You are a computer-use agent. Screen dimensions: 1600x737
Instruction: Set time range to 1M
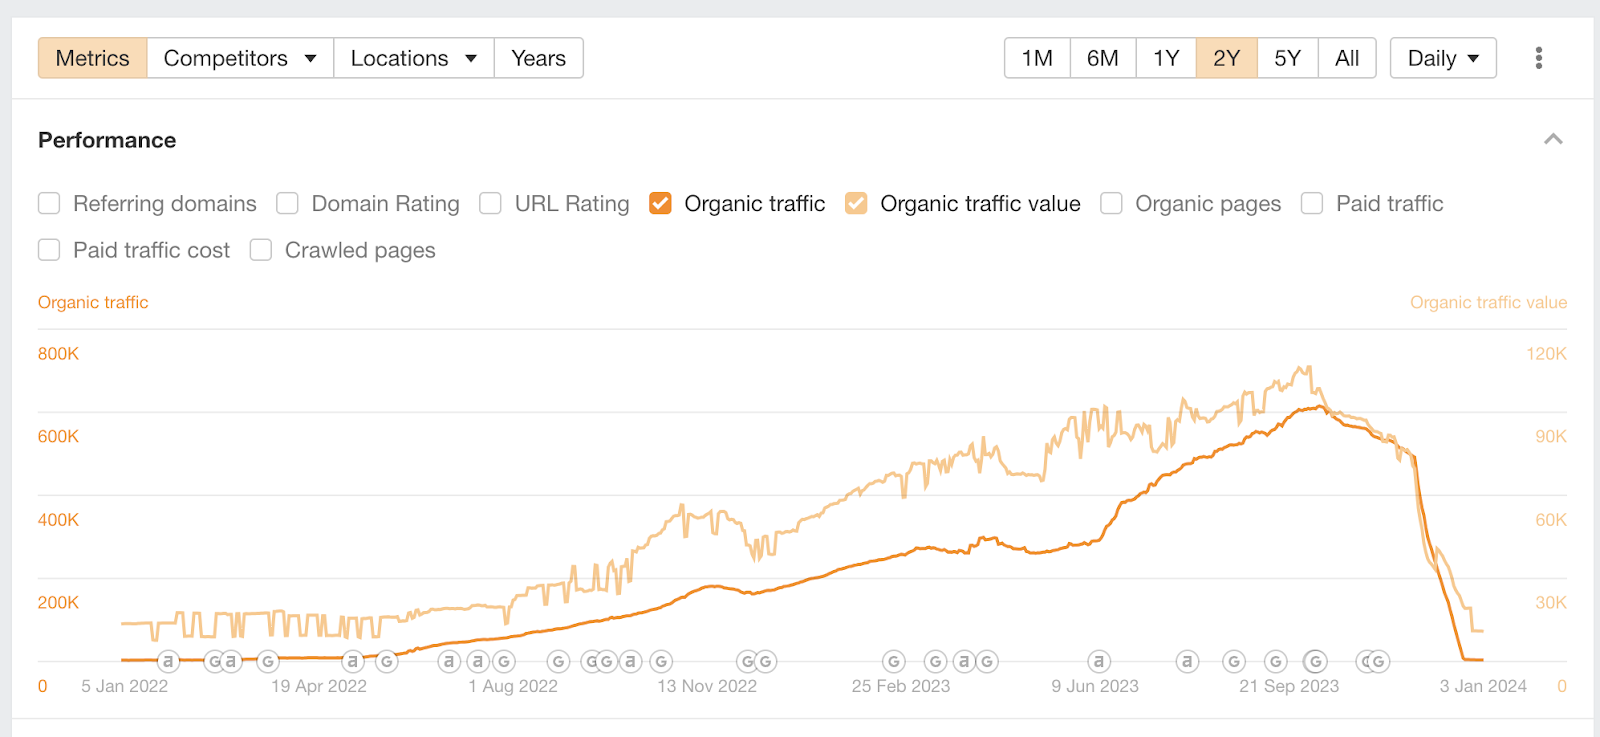pos(1037,58)
